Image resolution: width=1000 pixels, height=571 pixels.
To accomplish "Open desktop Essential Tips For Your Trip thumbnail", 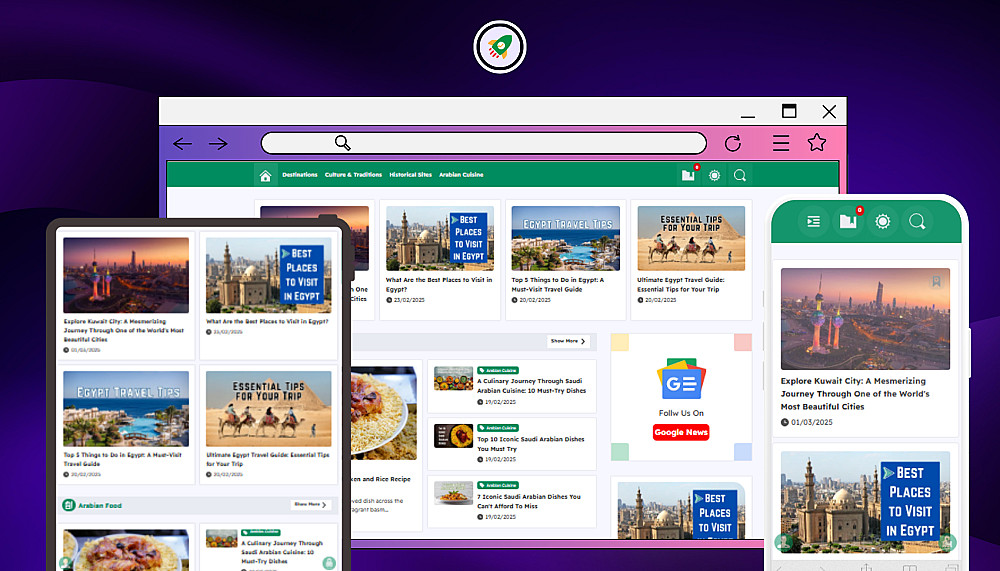I will (691, 238).
